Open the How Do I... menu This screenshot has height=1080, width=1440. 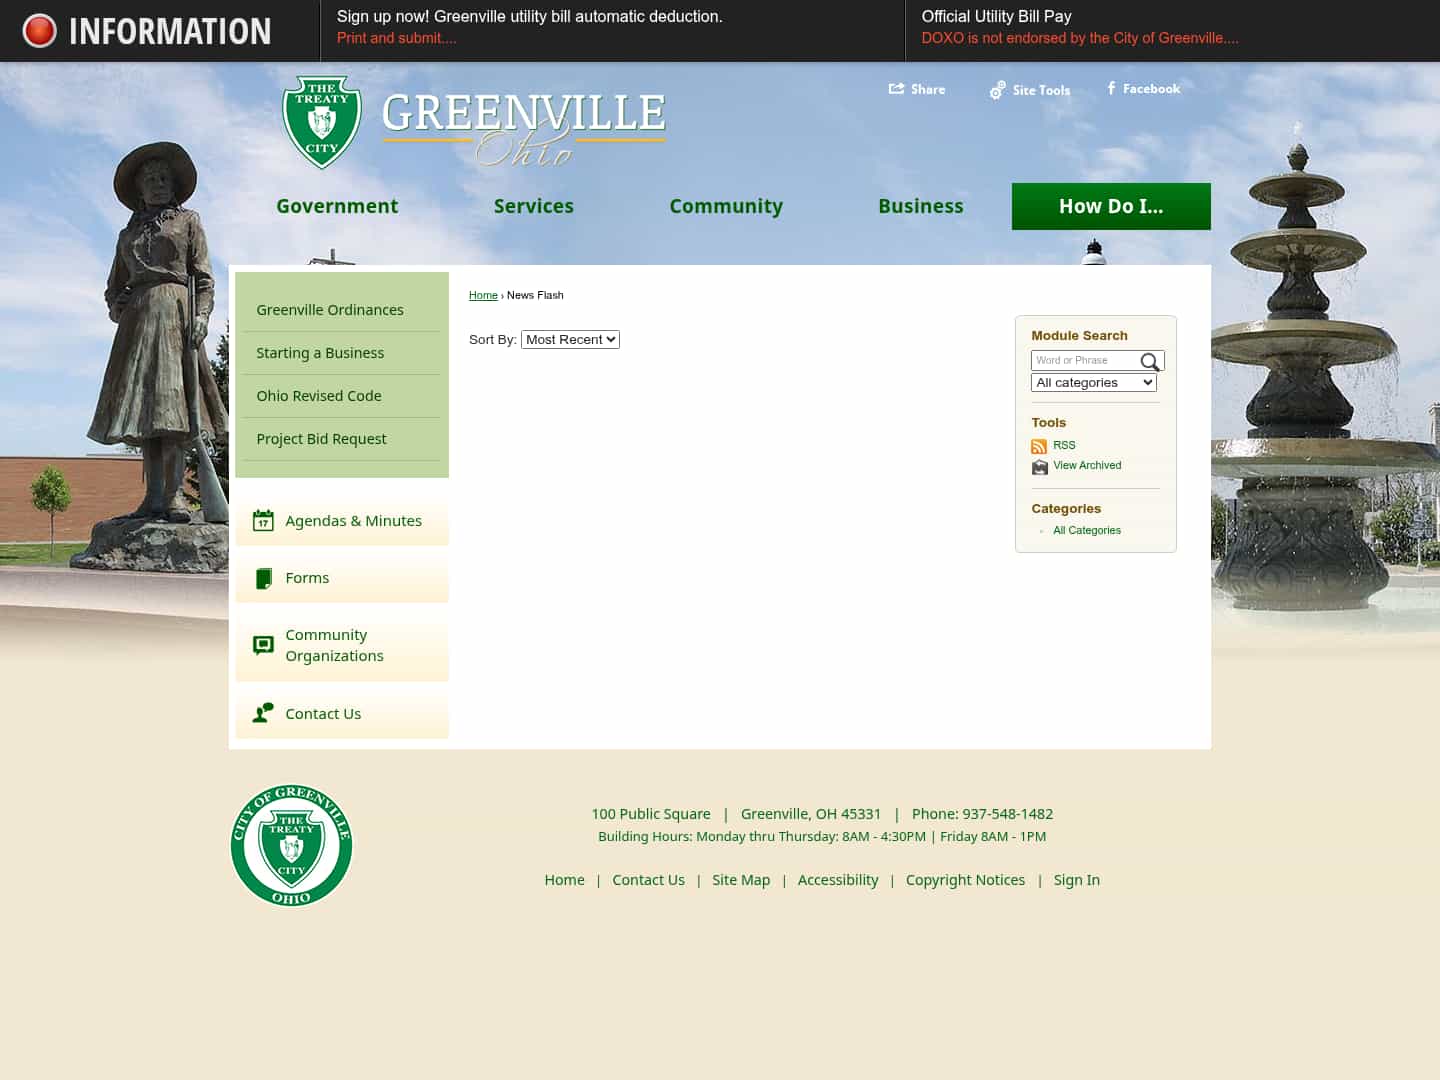click(x=1111, y=206)
